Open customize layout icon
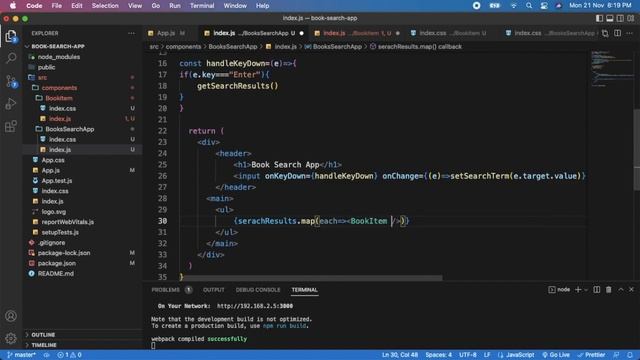Image resolution: width=640 pixels, height=360 pixels. pos(631,18)
